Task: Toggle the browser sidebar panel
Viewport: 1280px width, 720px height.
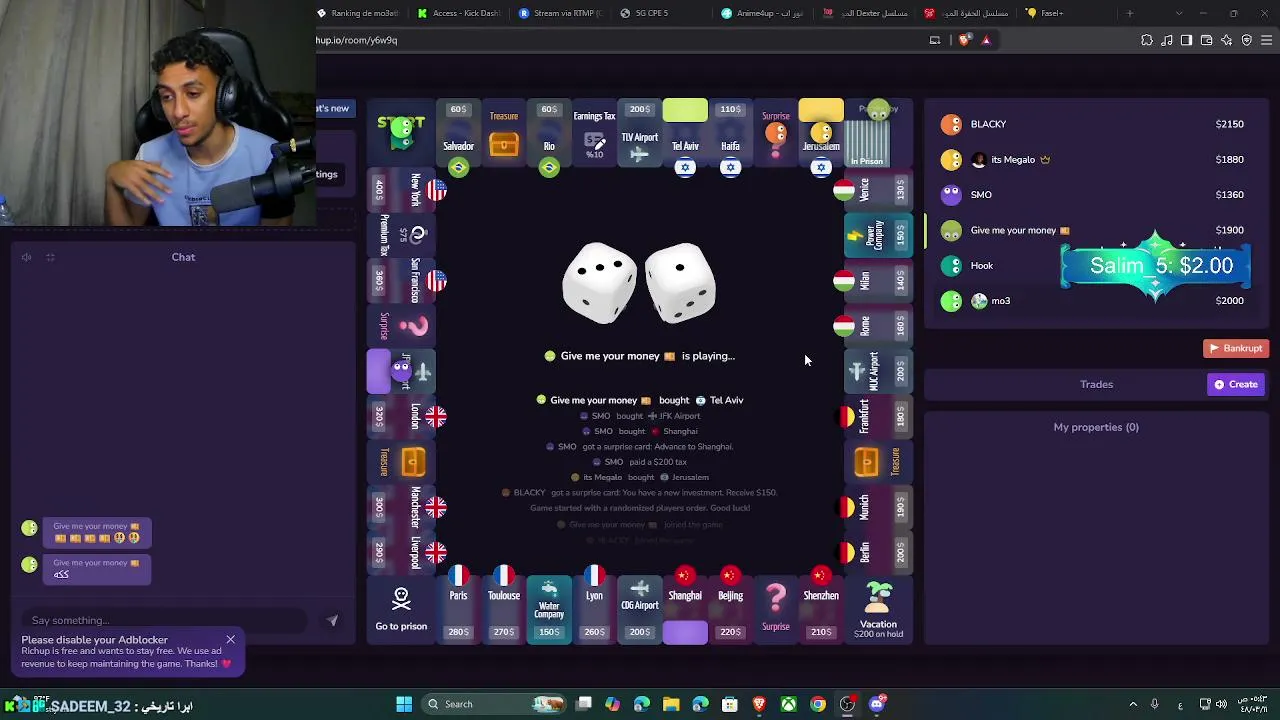Action: tap(1186, 40)
